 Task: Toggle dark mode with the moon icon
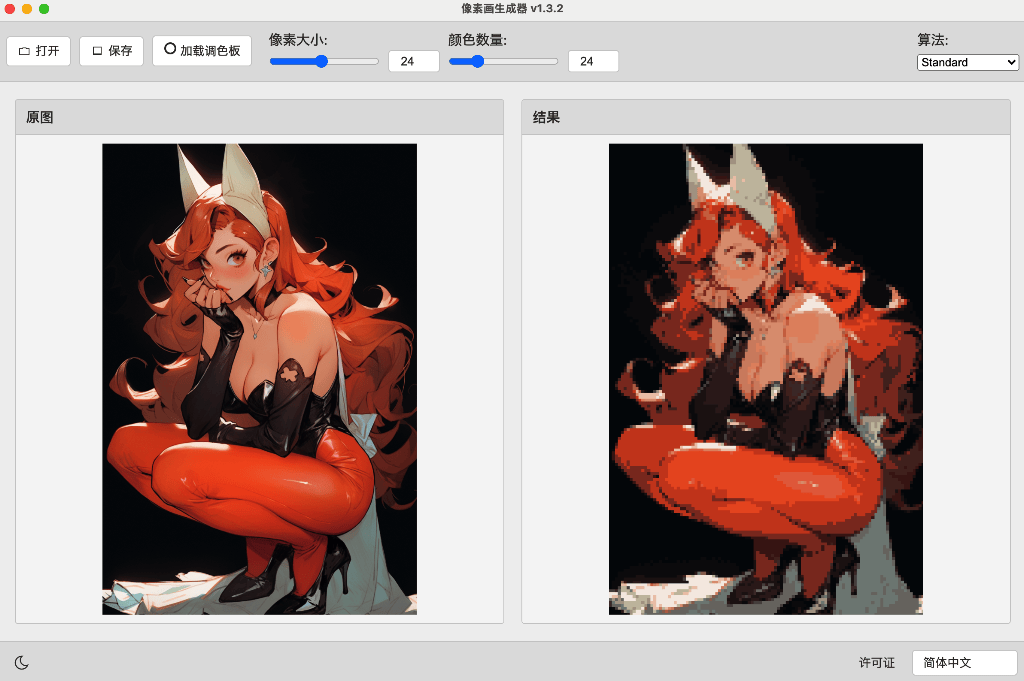click(21, 662)
